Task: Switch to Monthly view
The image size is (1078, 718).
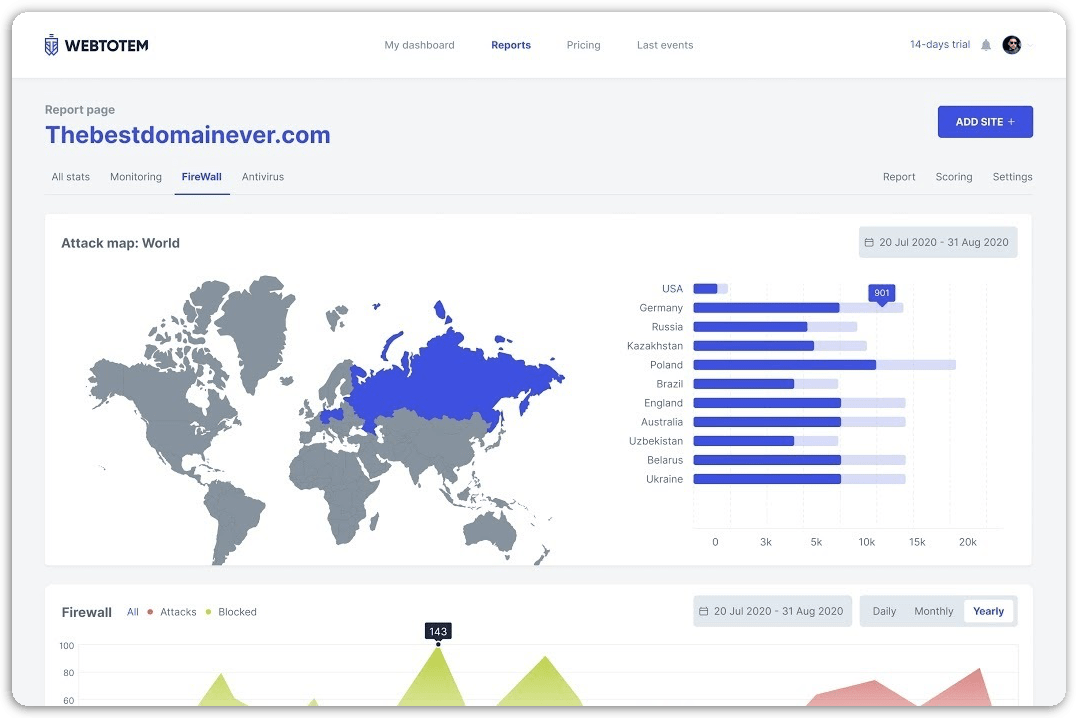Action: pos(933,611)
